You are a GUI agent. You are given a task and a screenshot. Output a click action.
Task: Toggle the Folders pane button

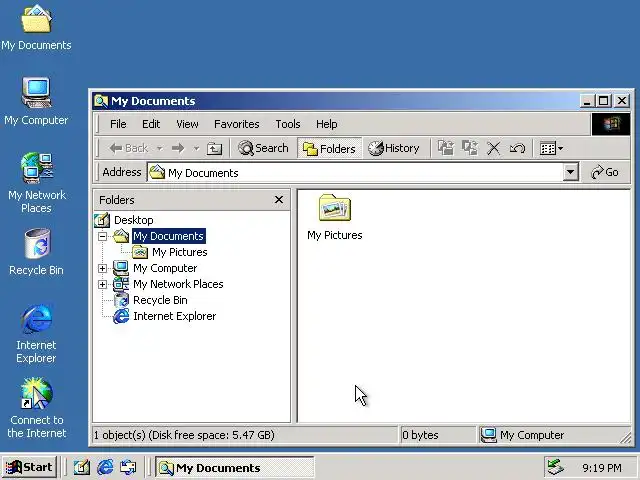pos(329,149)
